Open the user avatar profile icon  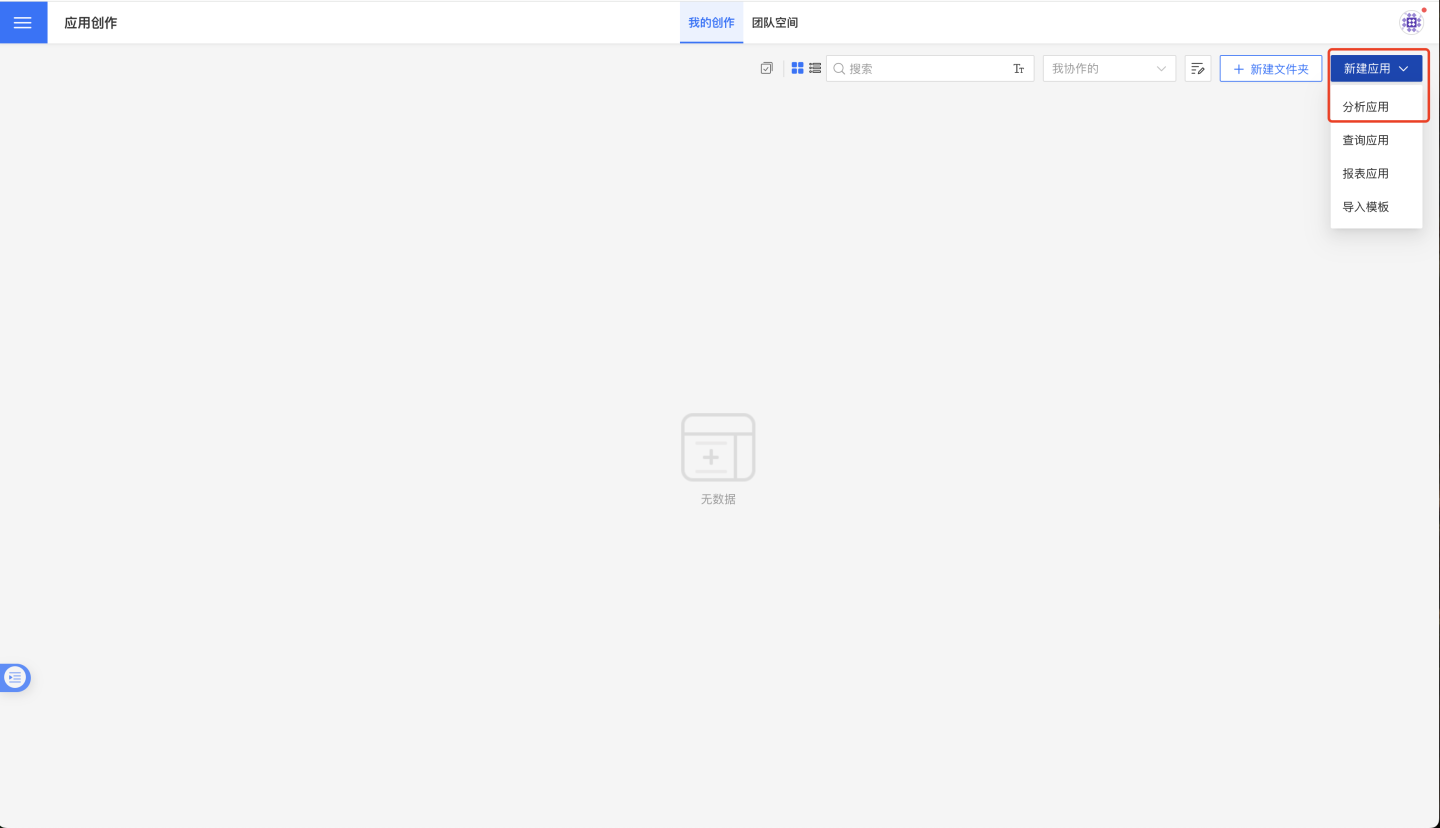pos(1411,22)
